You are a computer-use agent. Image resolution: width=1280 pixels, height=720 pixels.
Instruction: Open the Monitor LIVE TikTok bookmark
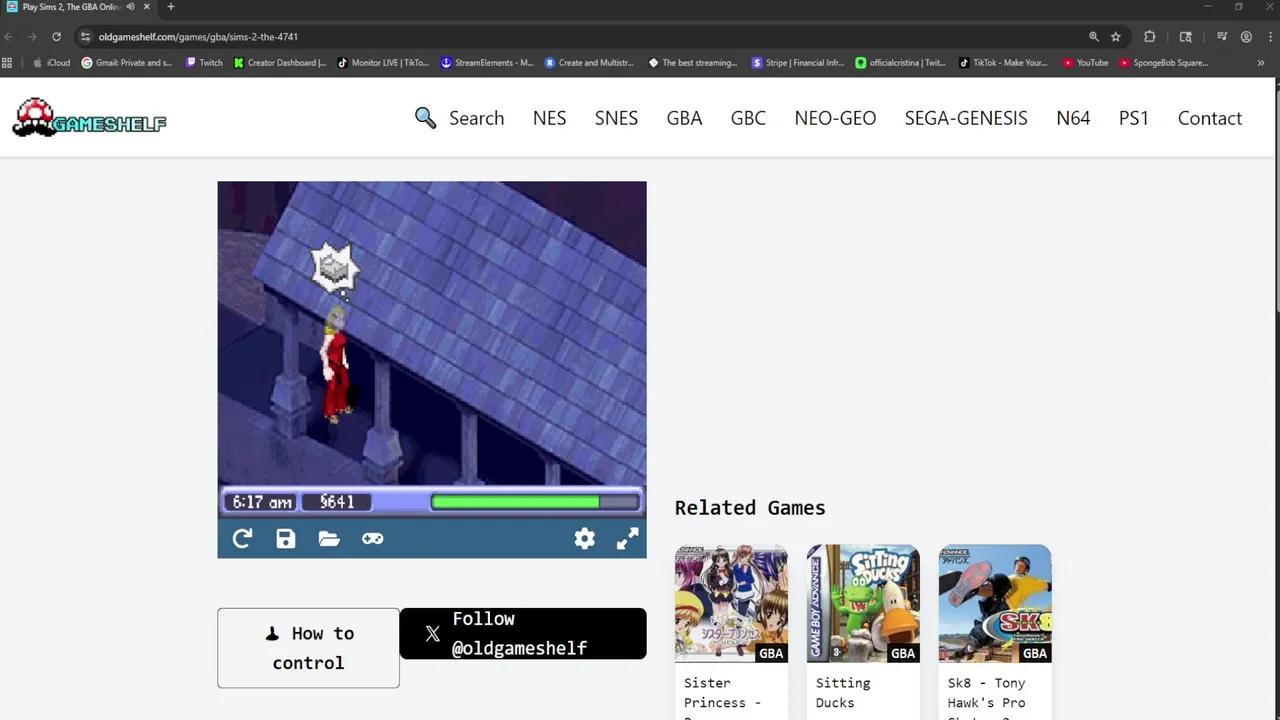point(383,63)
